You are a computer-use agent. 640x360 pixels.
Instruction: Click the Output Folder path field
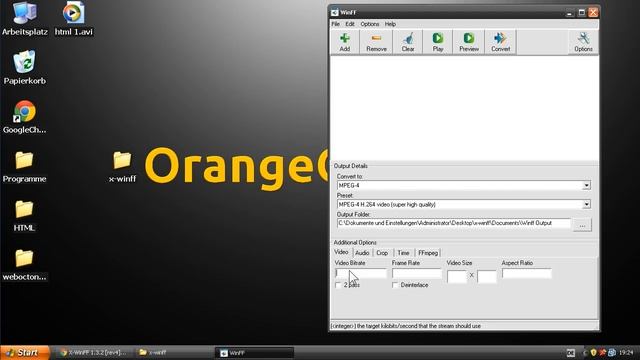[453, 223]
